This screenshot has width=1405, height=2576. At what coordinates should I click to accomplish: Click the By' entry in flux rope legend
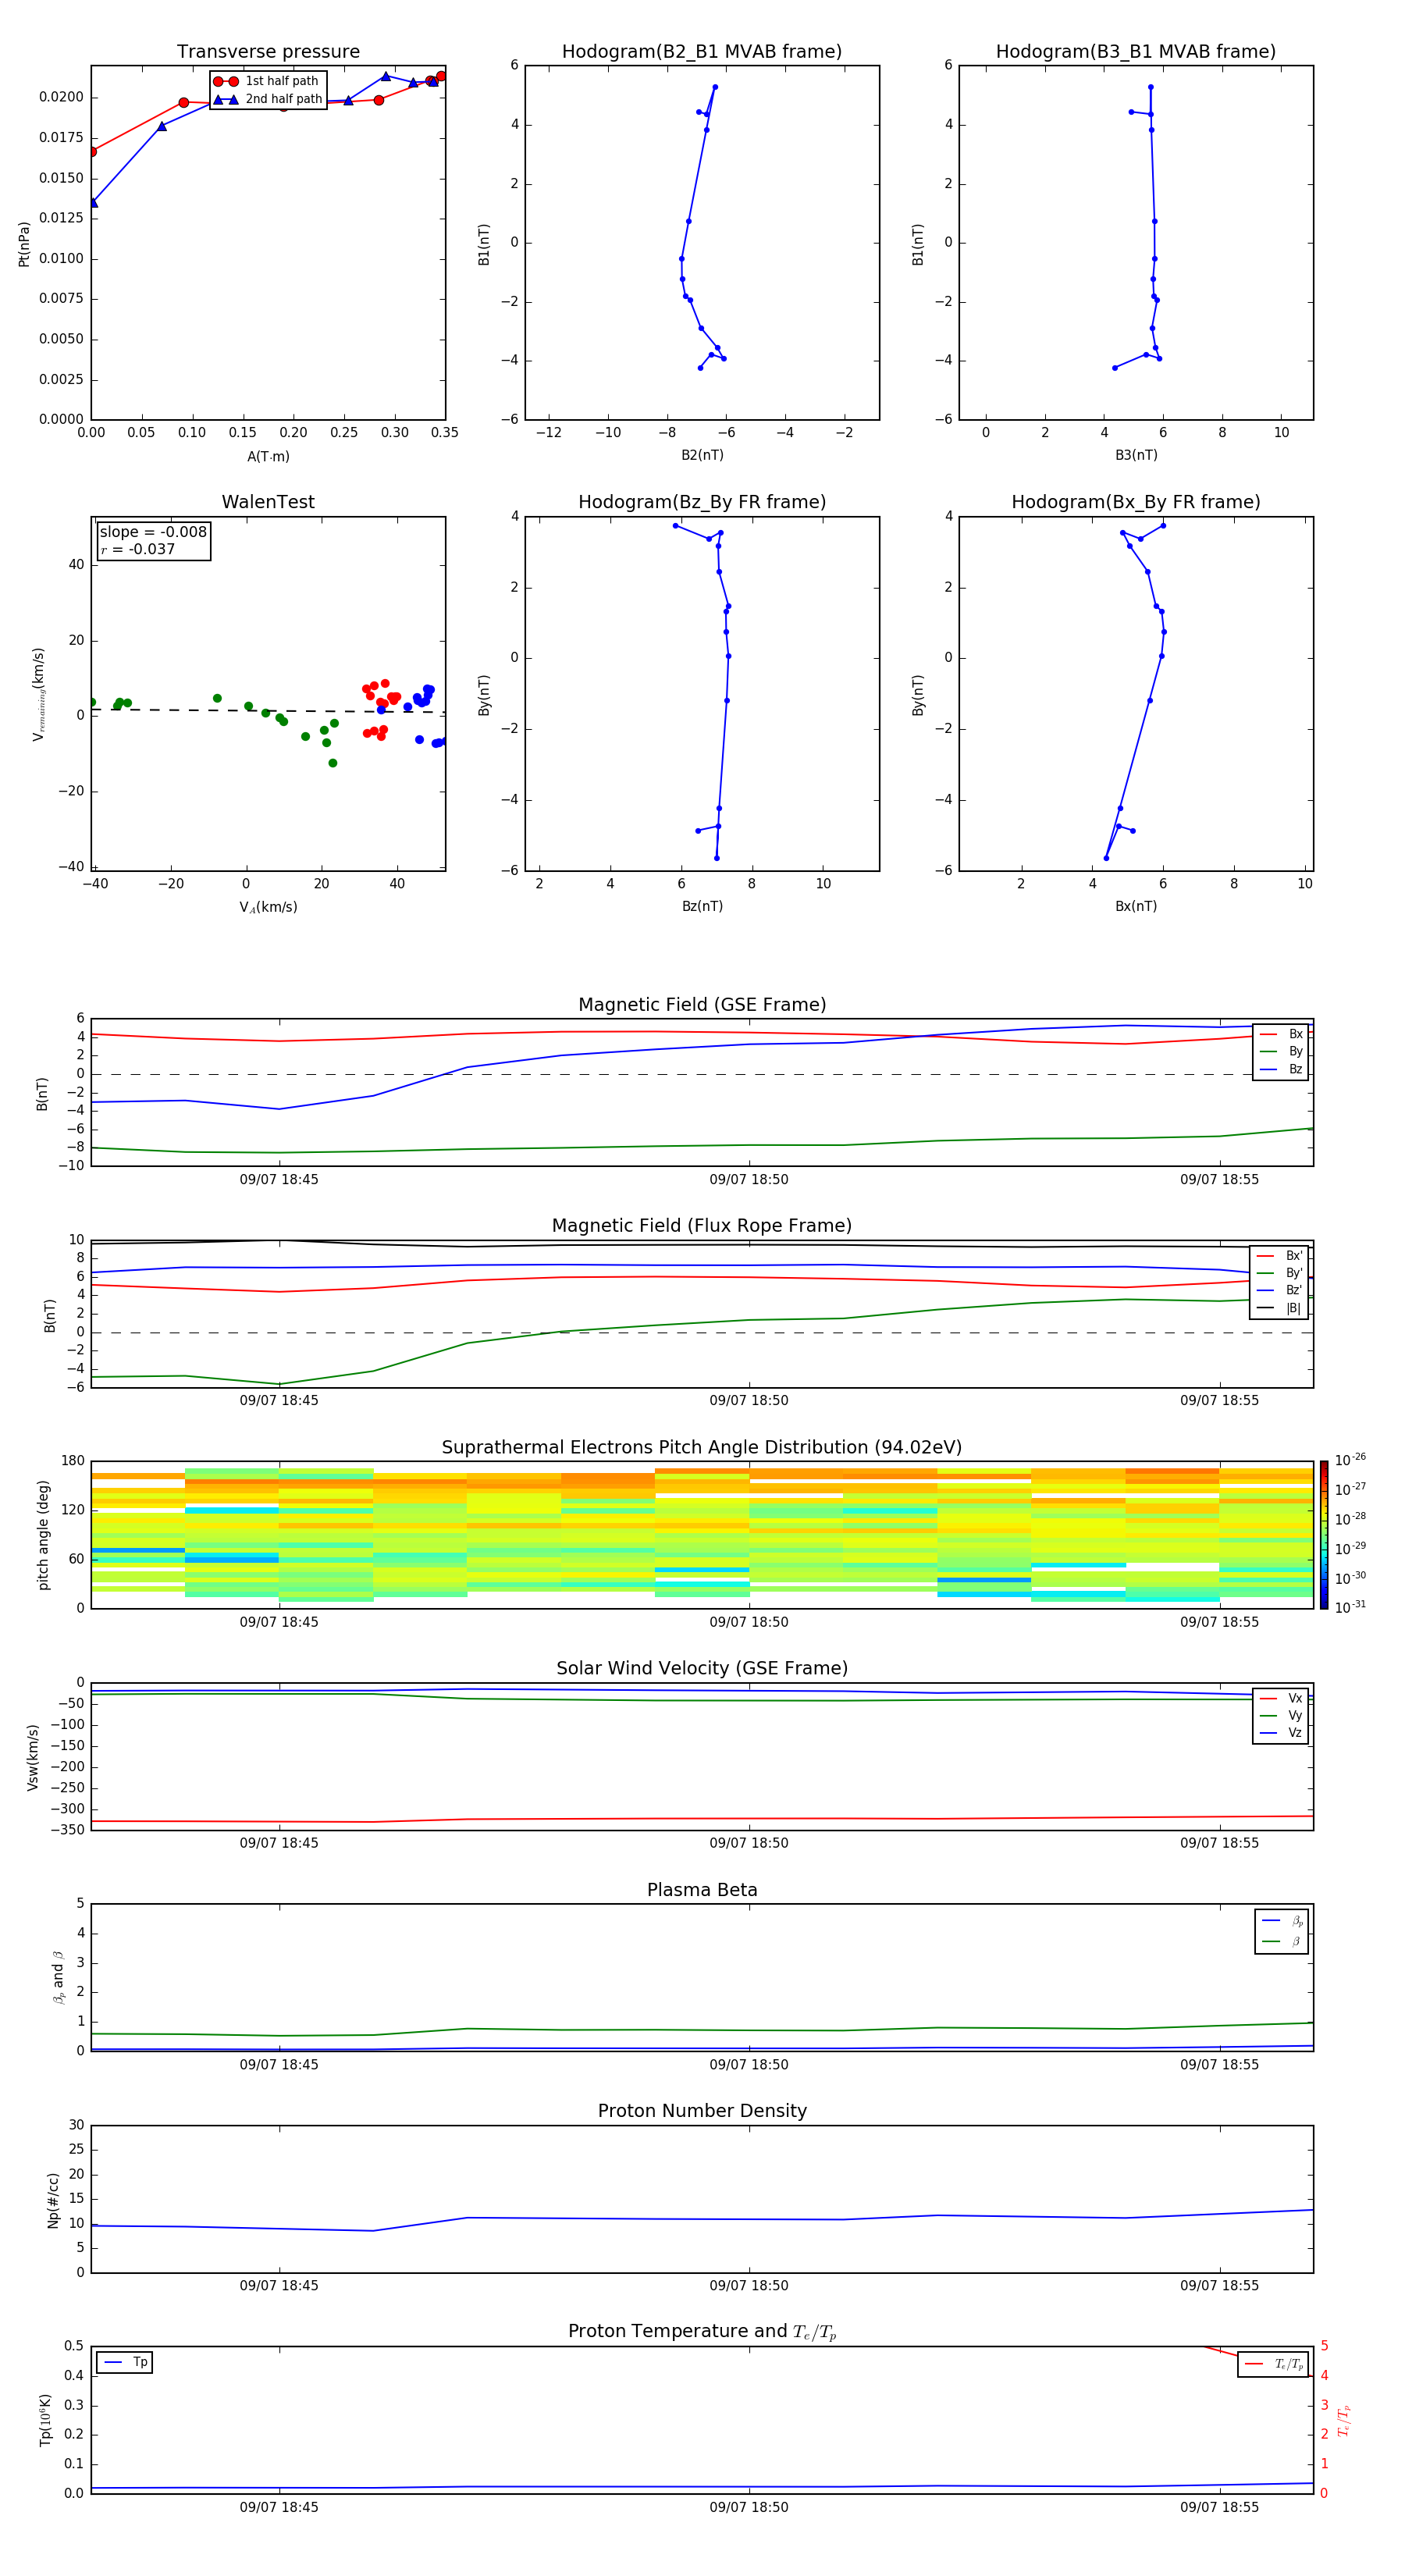pos(1279,1273)
